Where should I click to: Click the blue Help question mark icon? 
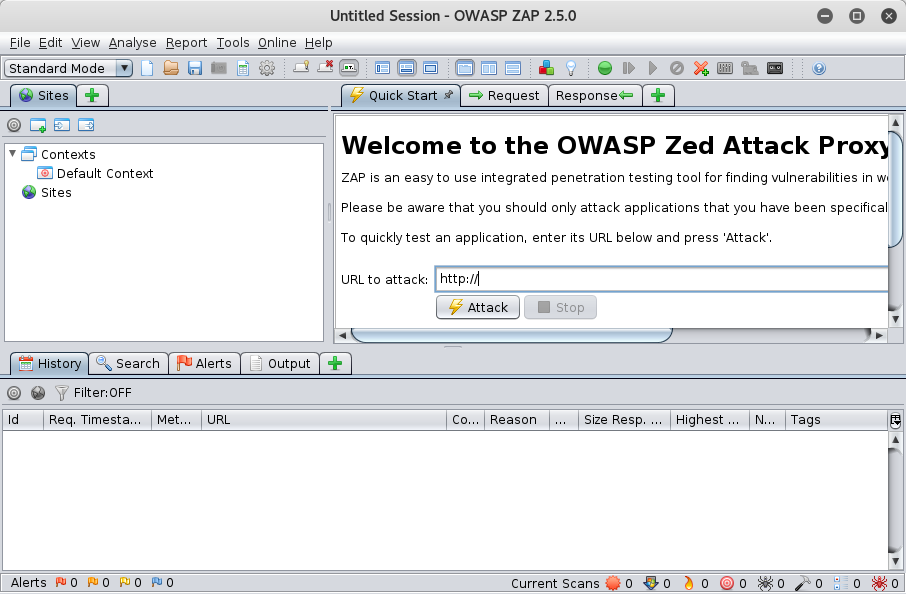[819, 68]
